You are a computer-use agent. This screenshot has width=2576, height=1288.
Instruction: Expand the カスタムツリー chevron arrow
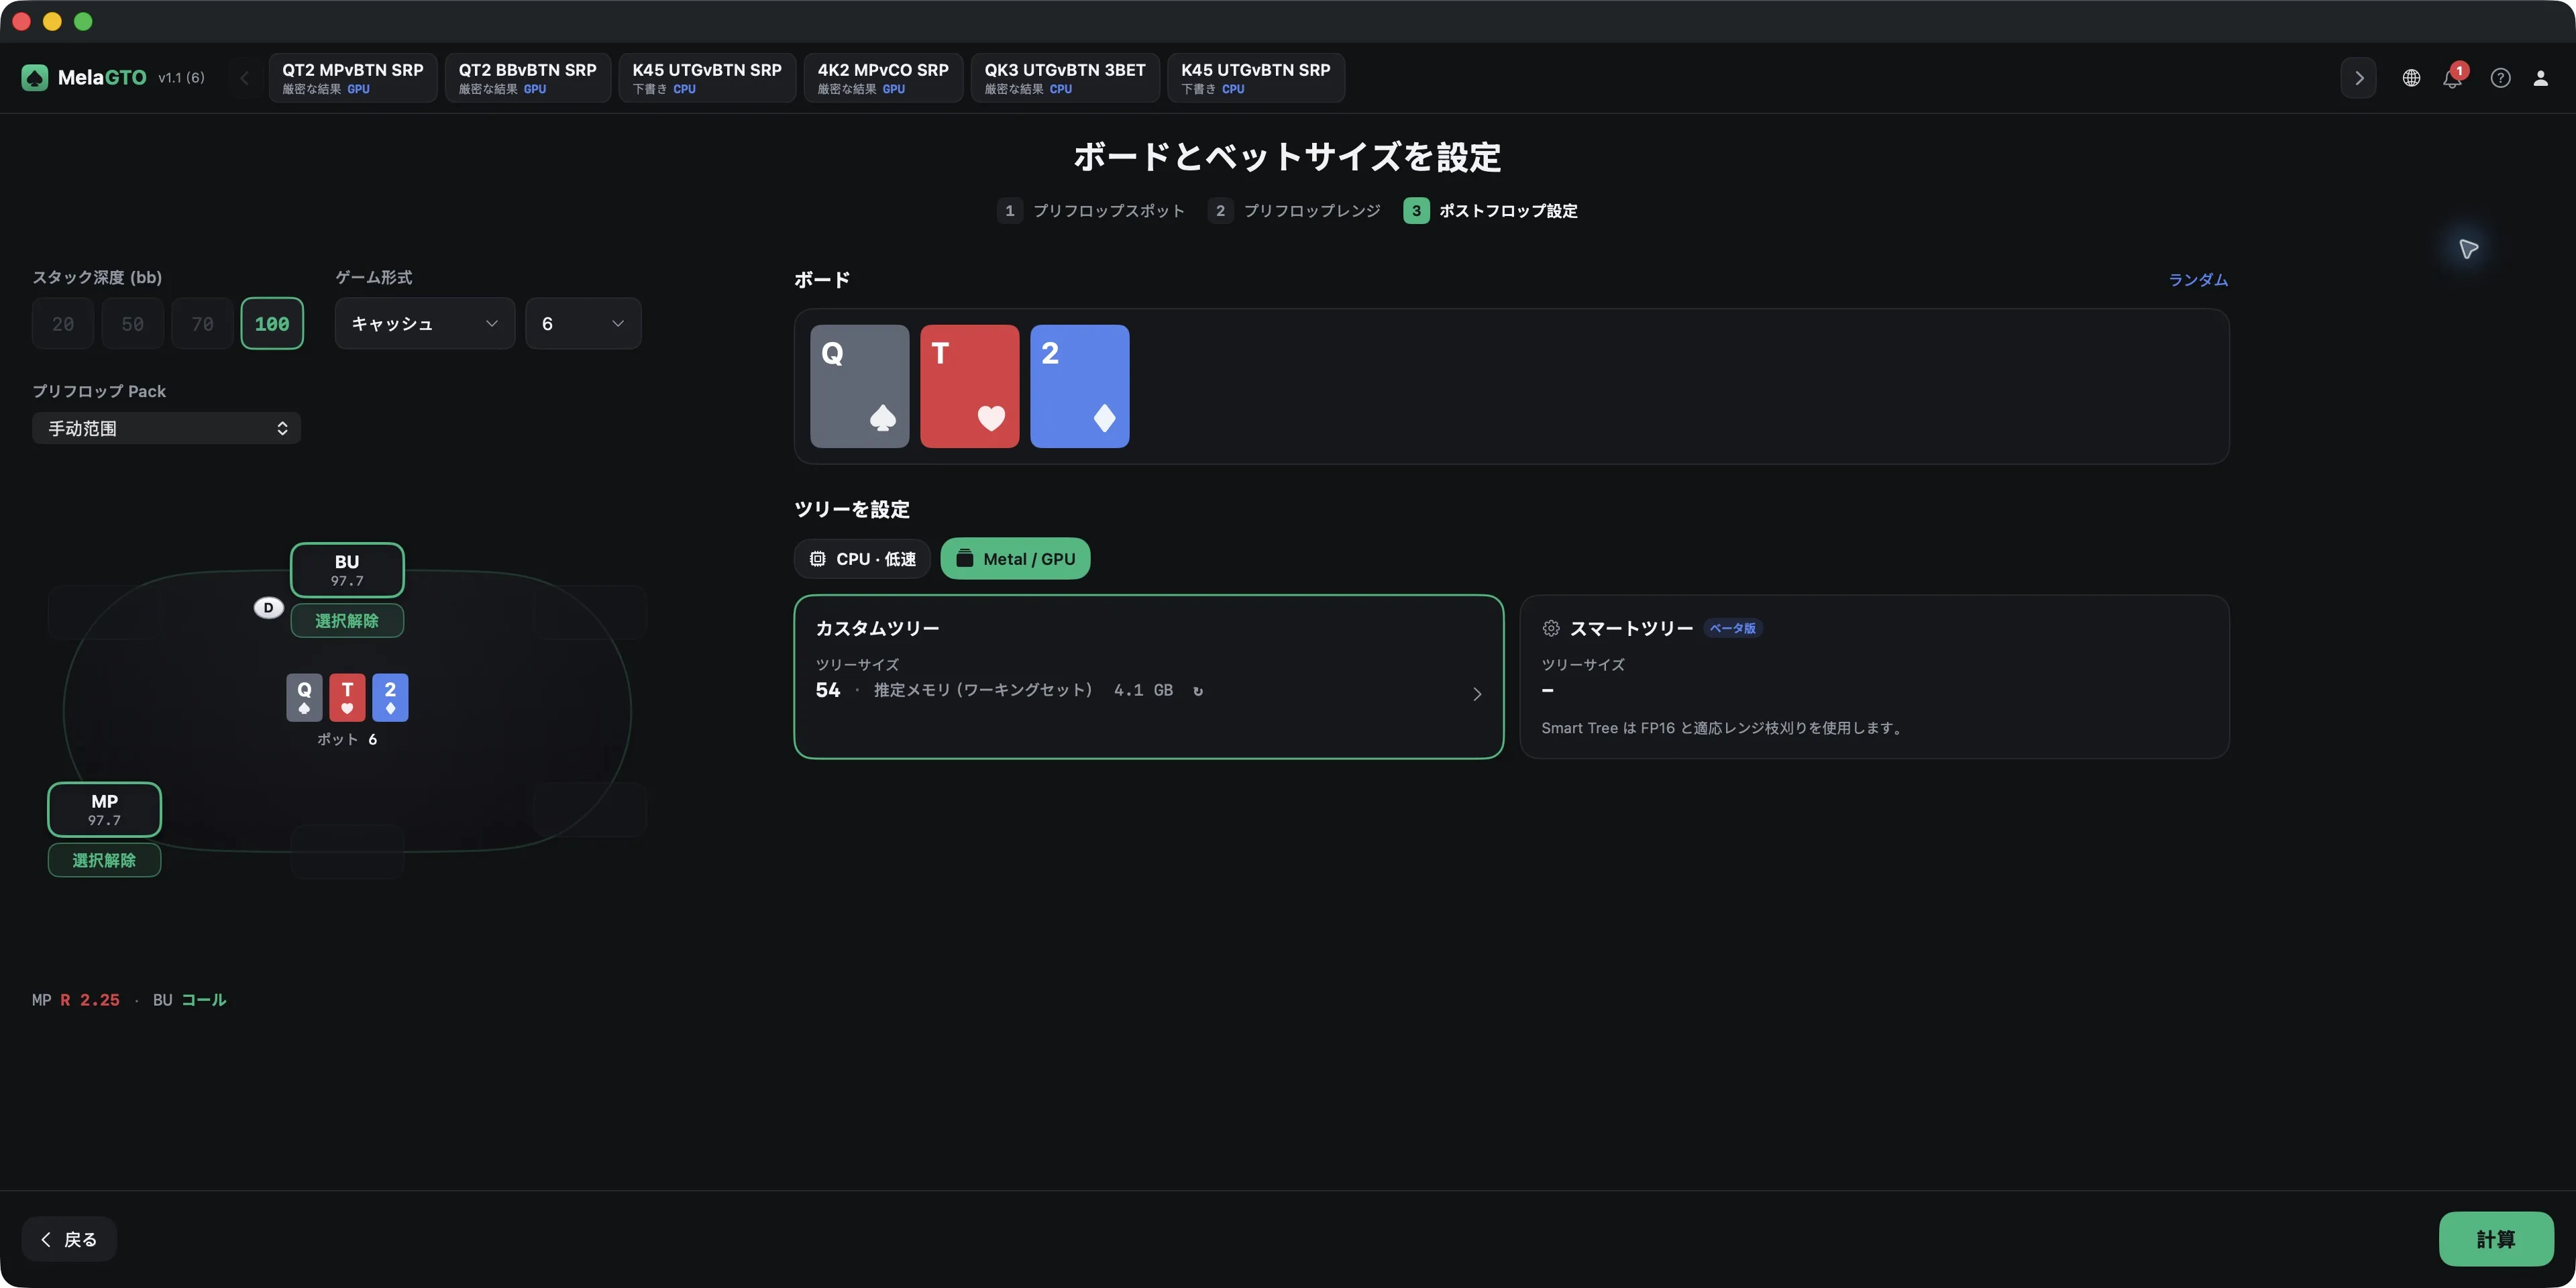tap(1477, 694)
